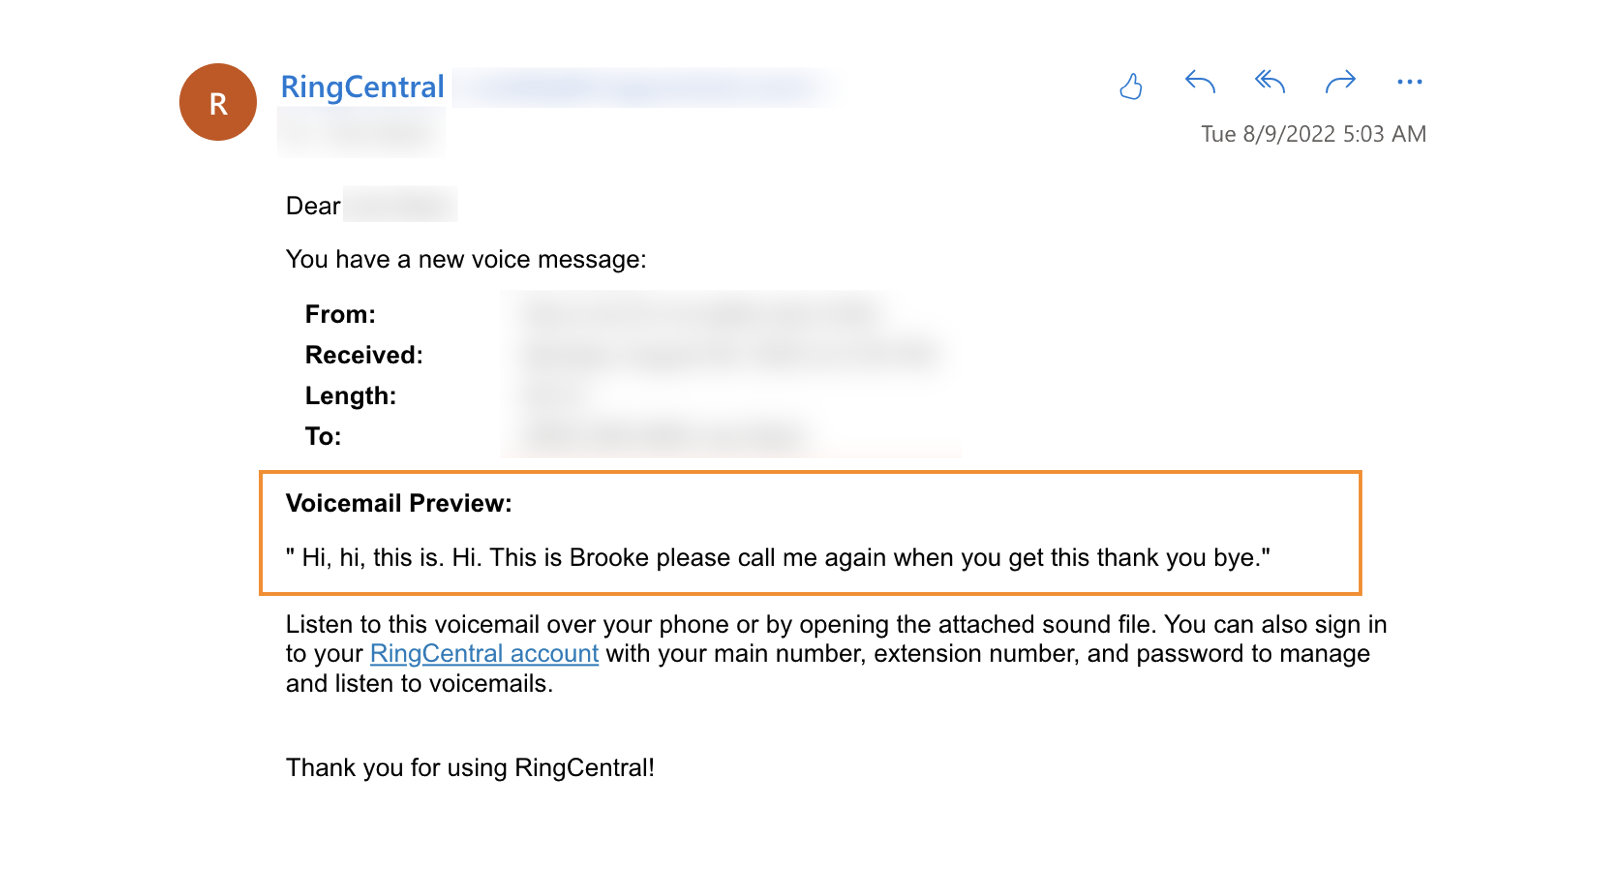Open the RingCentral account link

coord(484,653)
